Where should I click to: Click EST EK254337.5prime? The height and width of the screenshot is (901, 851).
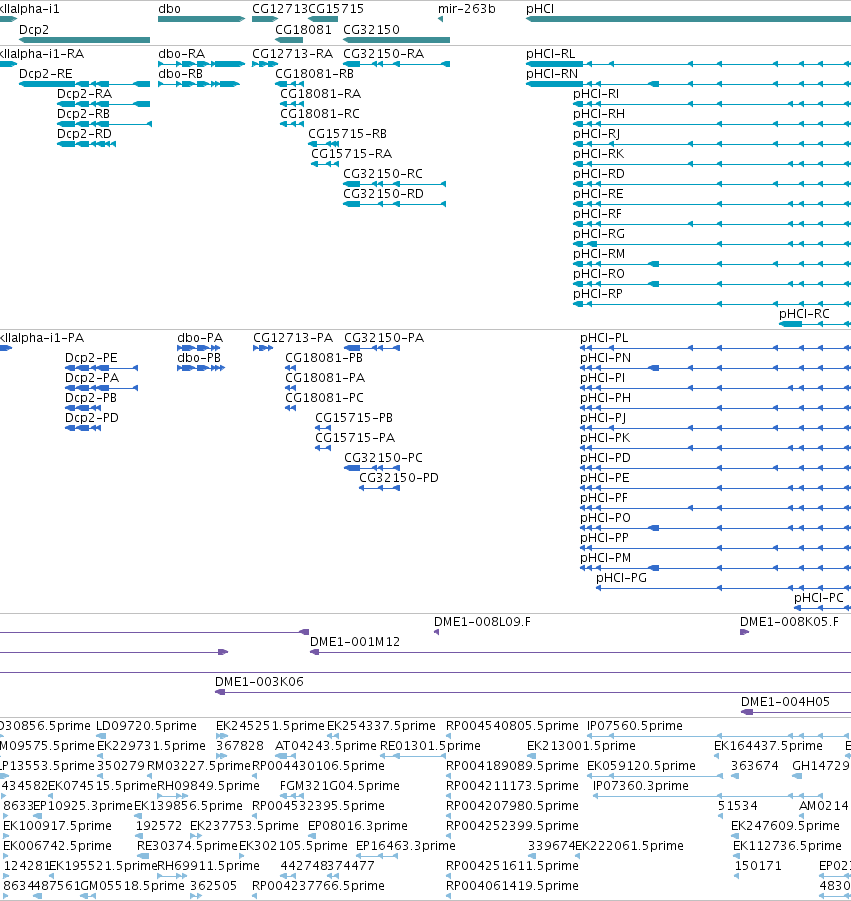(x=381, y=726)
